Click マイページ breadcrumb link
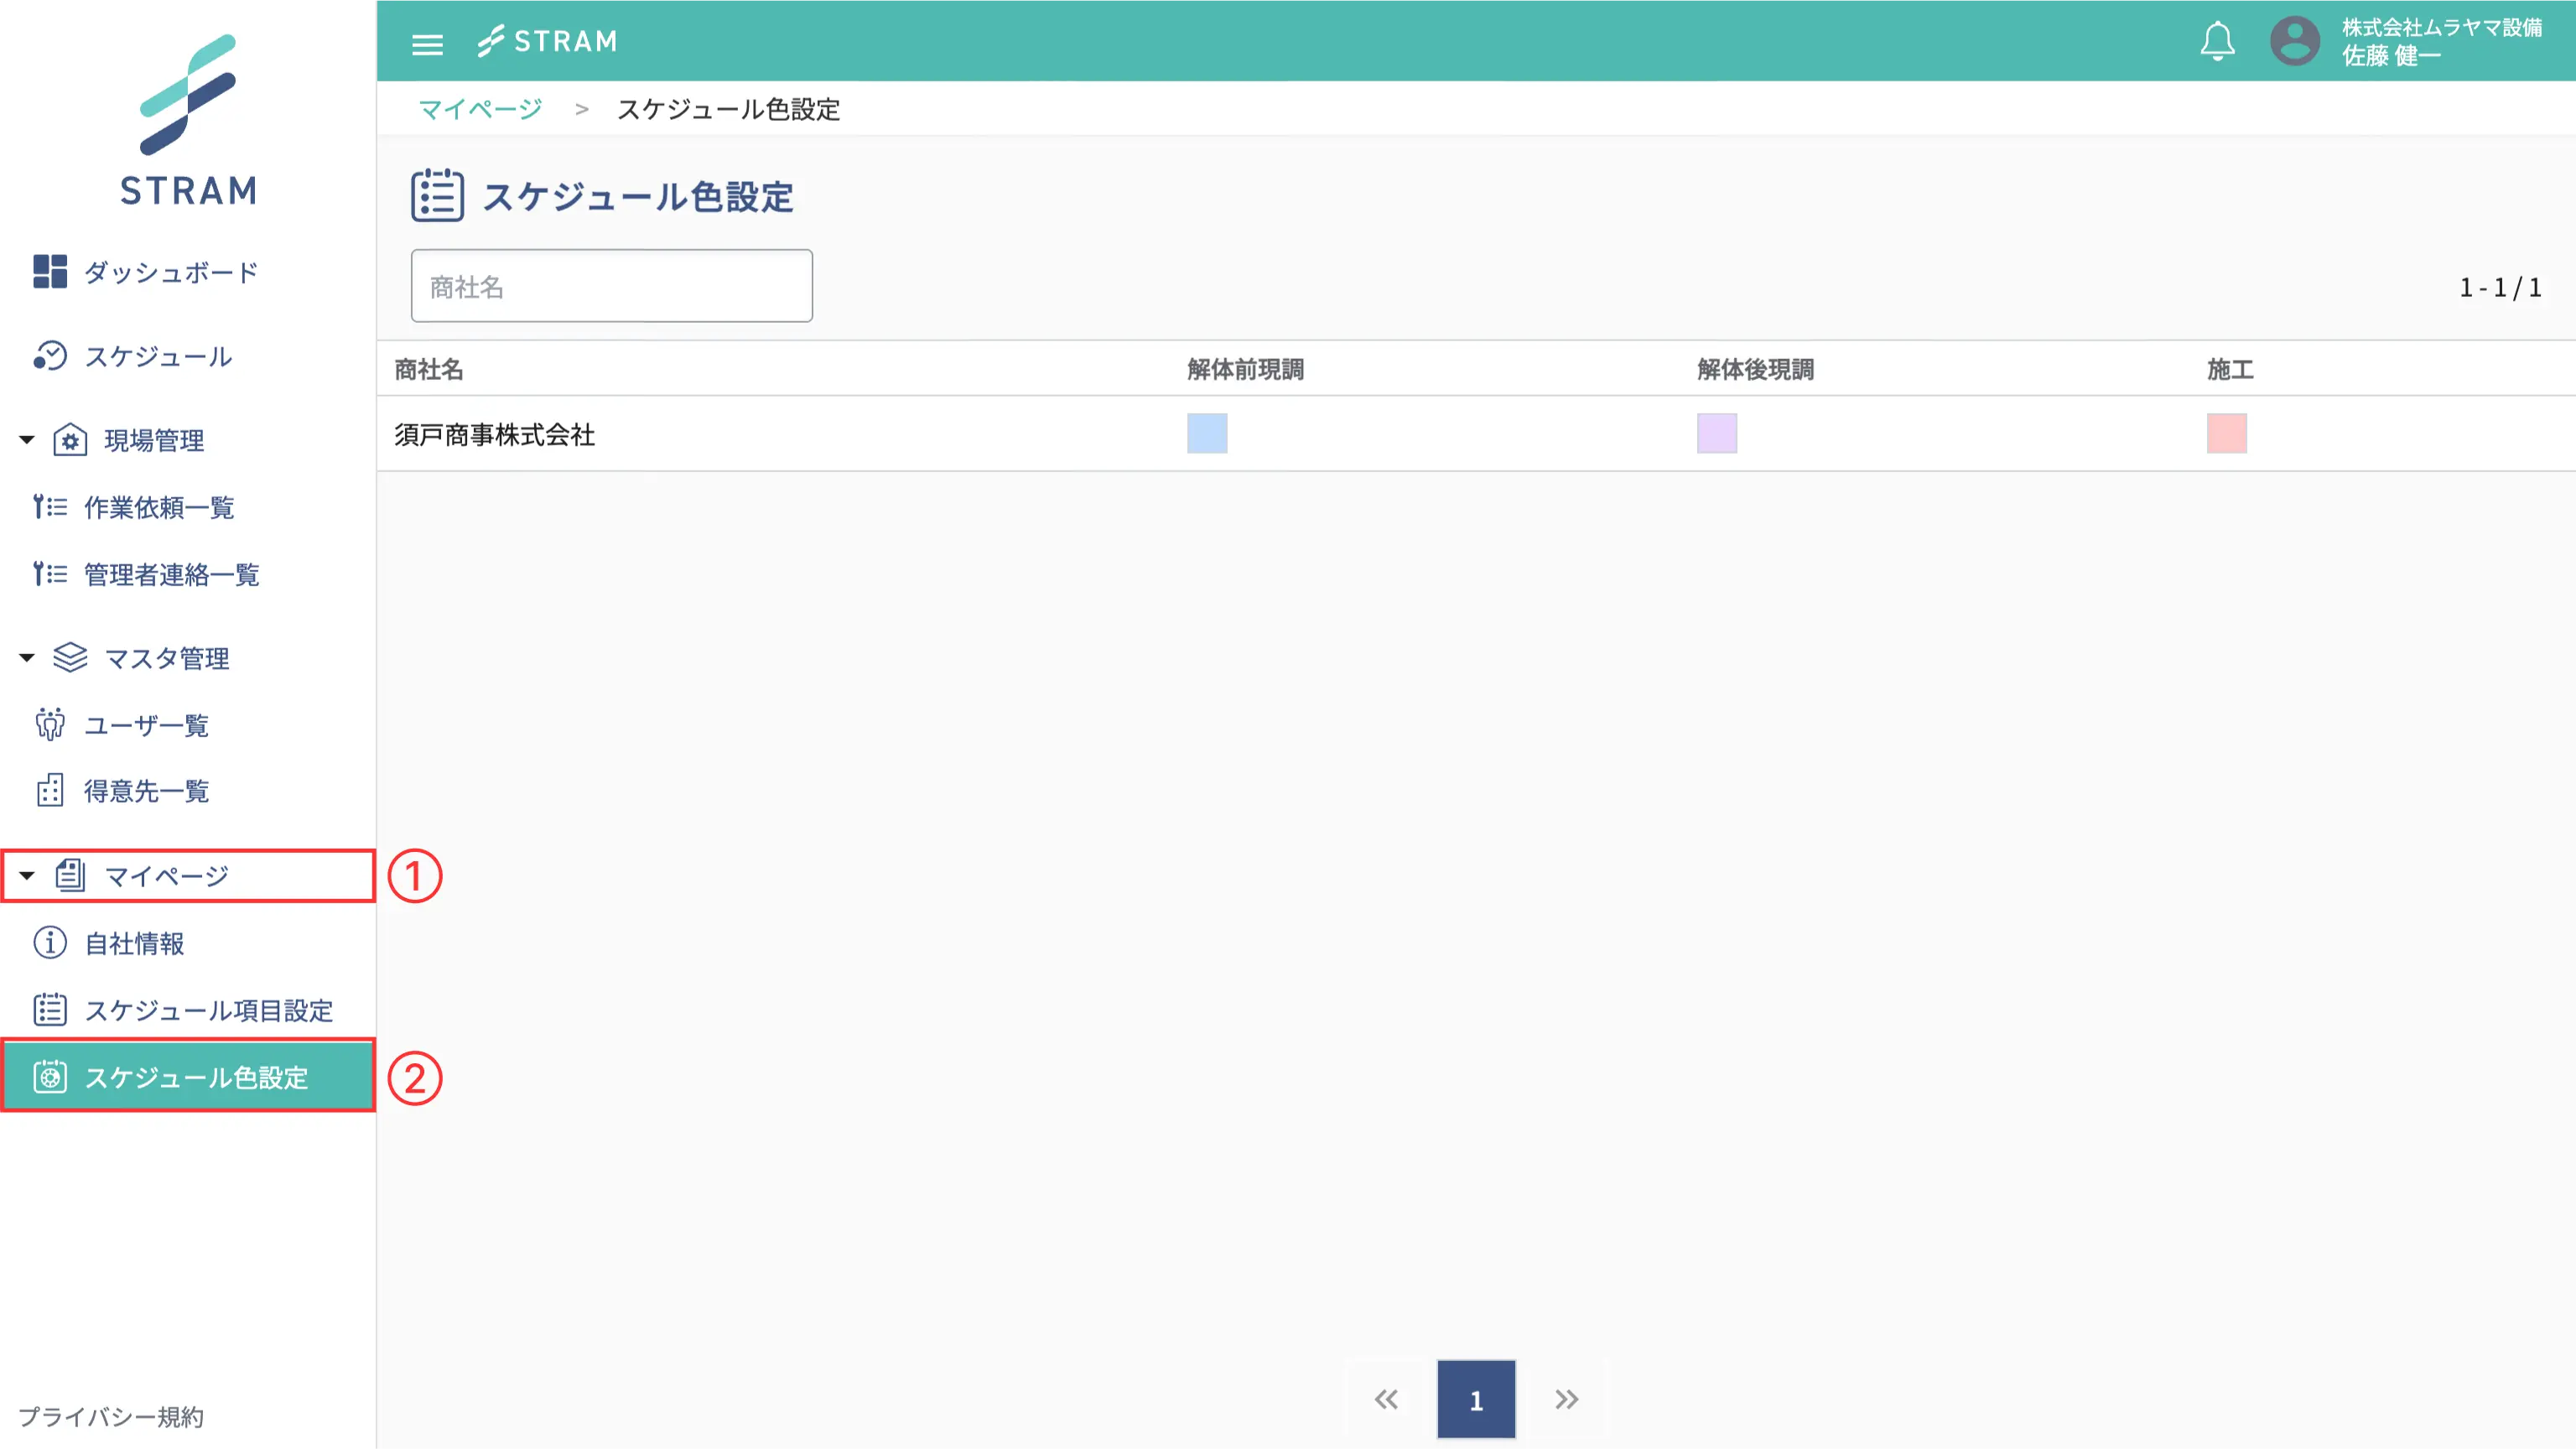This screenshot has width=2576, height=1449. coord(480,109)
